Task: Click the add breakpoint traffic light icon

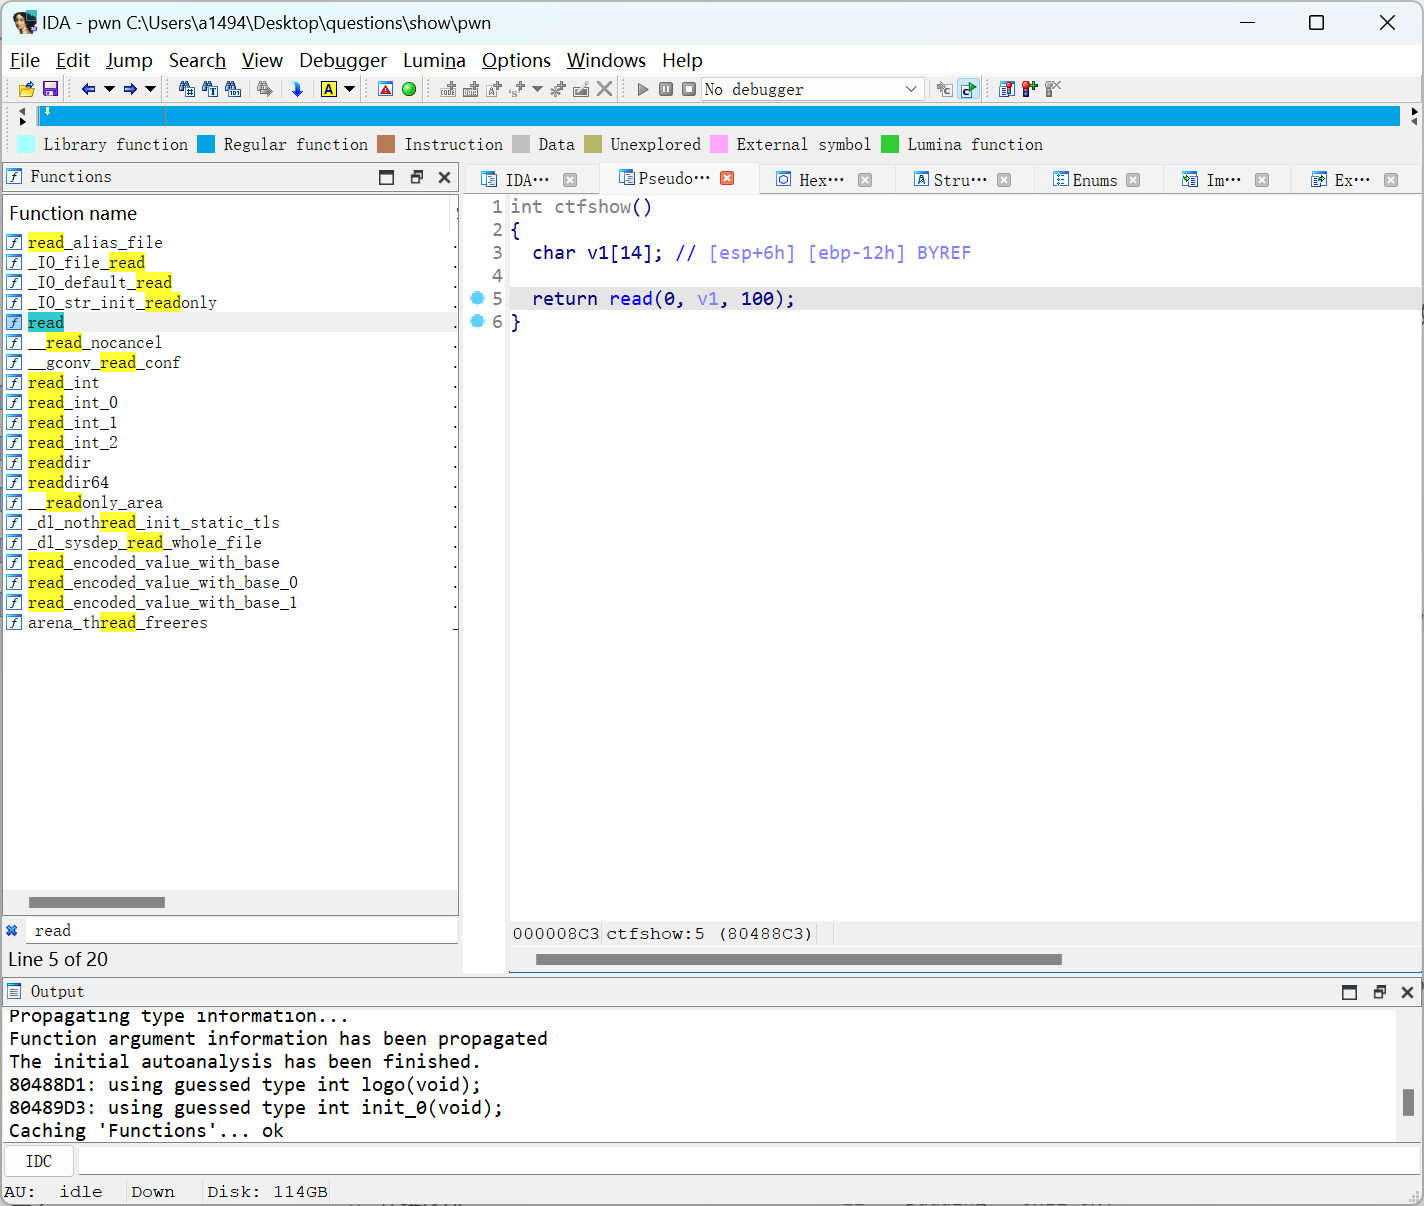Action: [1030, 89]
